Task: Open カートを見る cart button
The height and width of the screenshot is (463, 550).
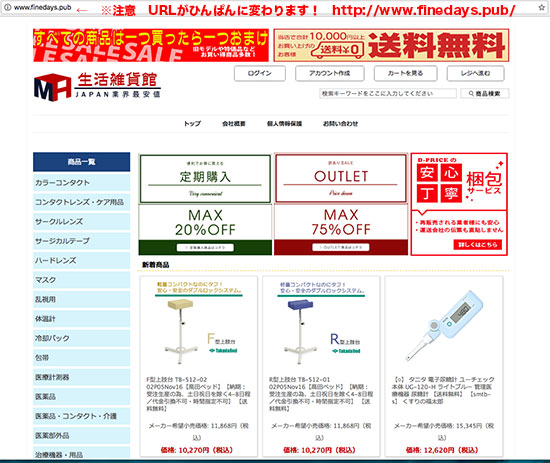Action: 405,73
